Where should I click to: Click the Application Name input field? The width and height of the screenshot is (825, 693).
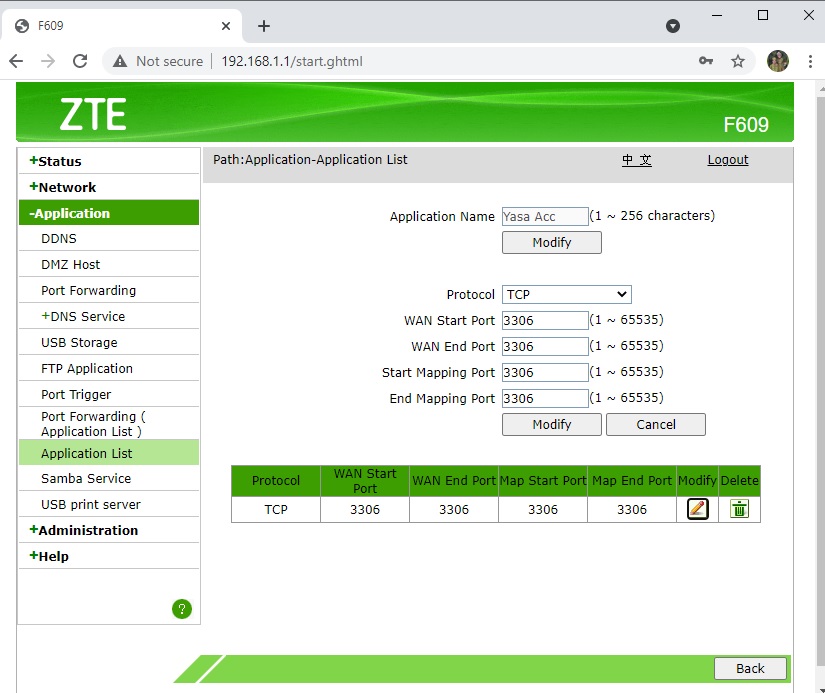pos(544,216)
